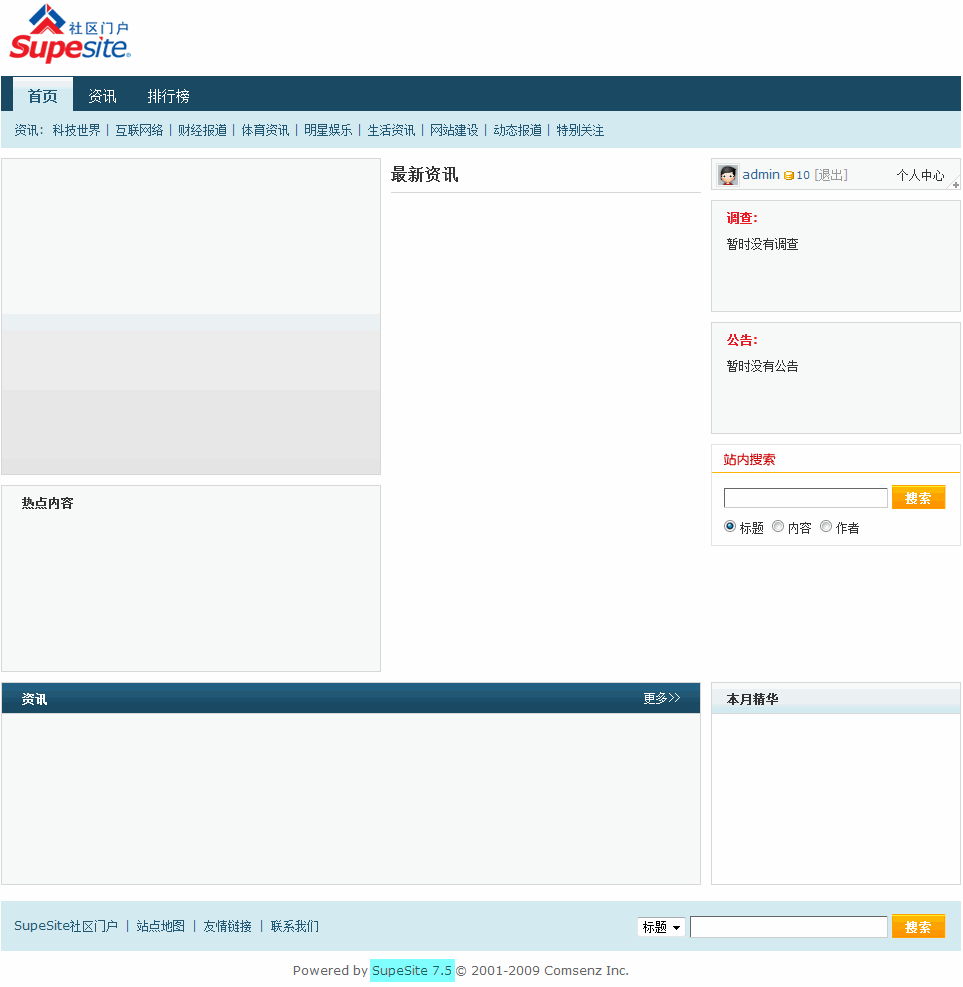Open 个人中心 user center
The image size is (963, 987).
tap(921, 174)
